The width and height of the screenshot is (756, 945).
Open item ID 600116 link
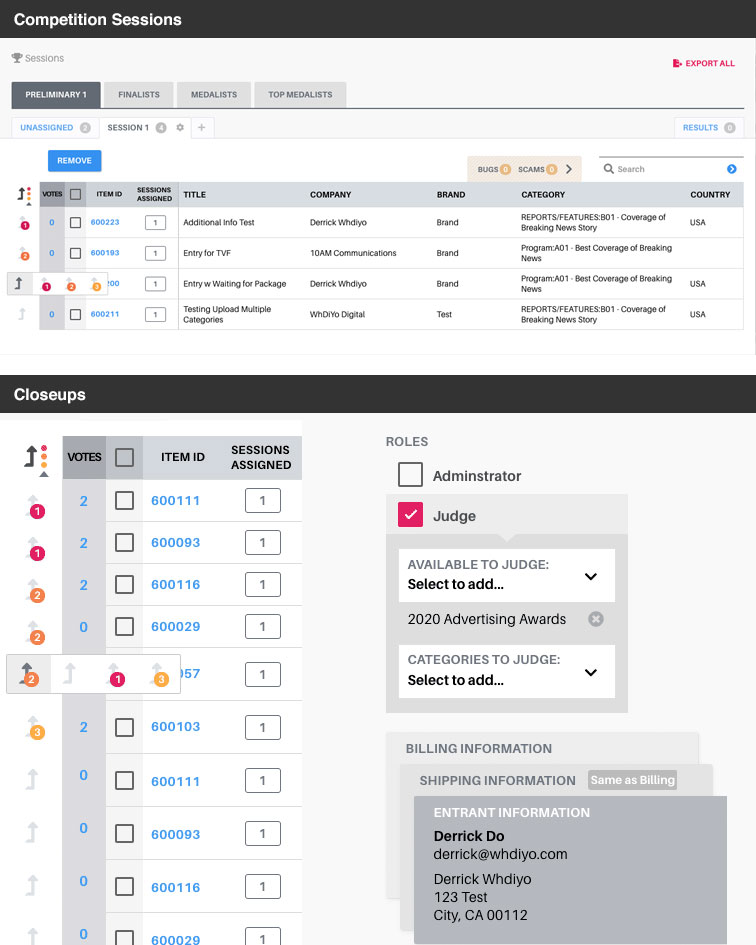pyautogui.click(x=175, y=585)
